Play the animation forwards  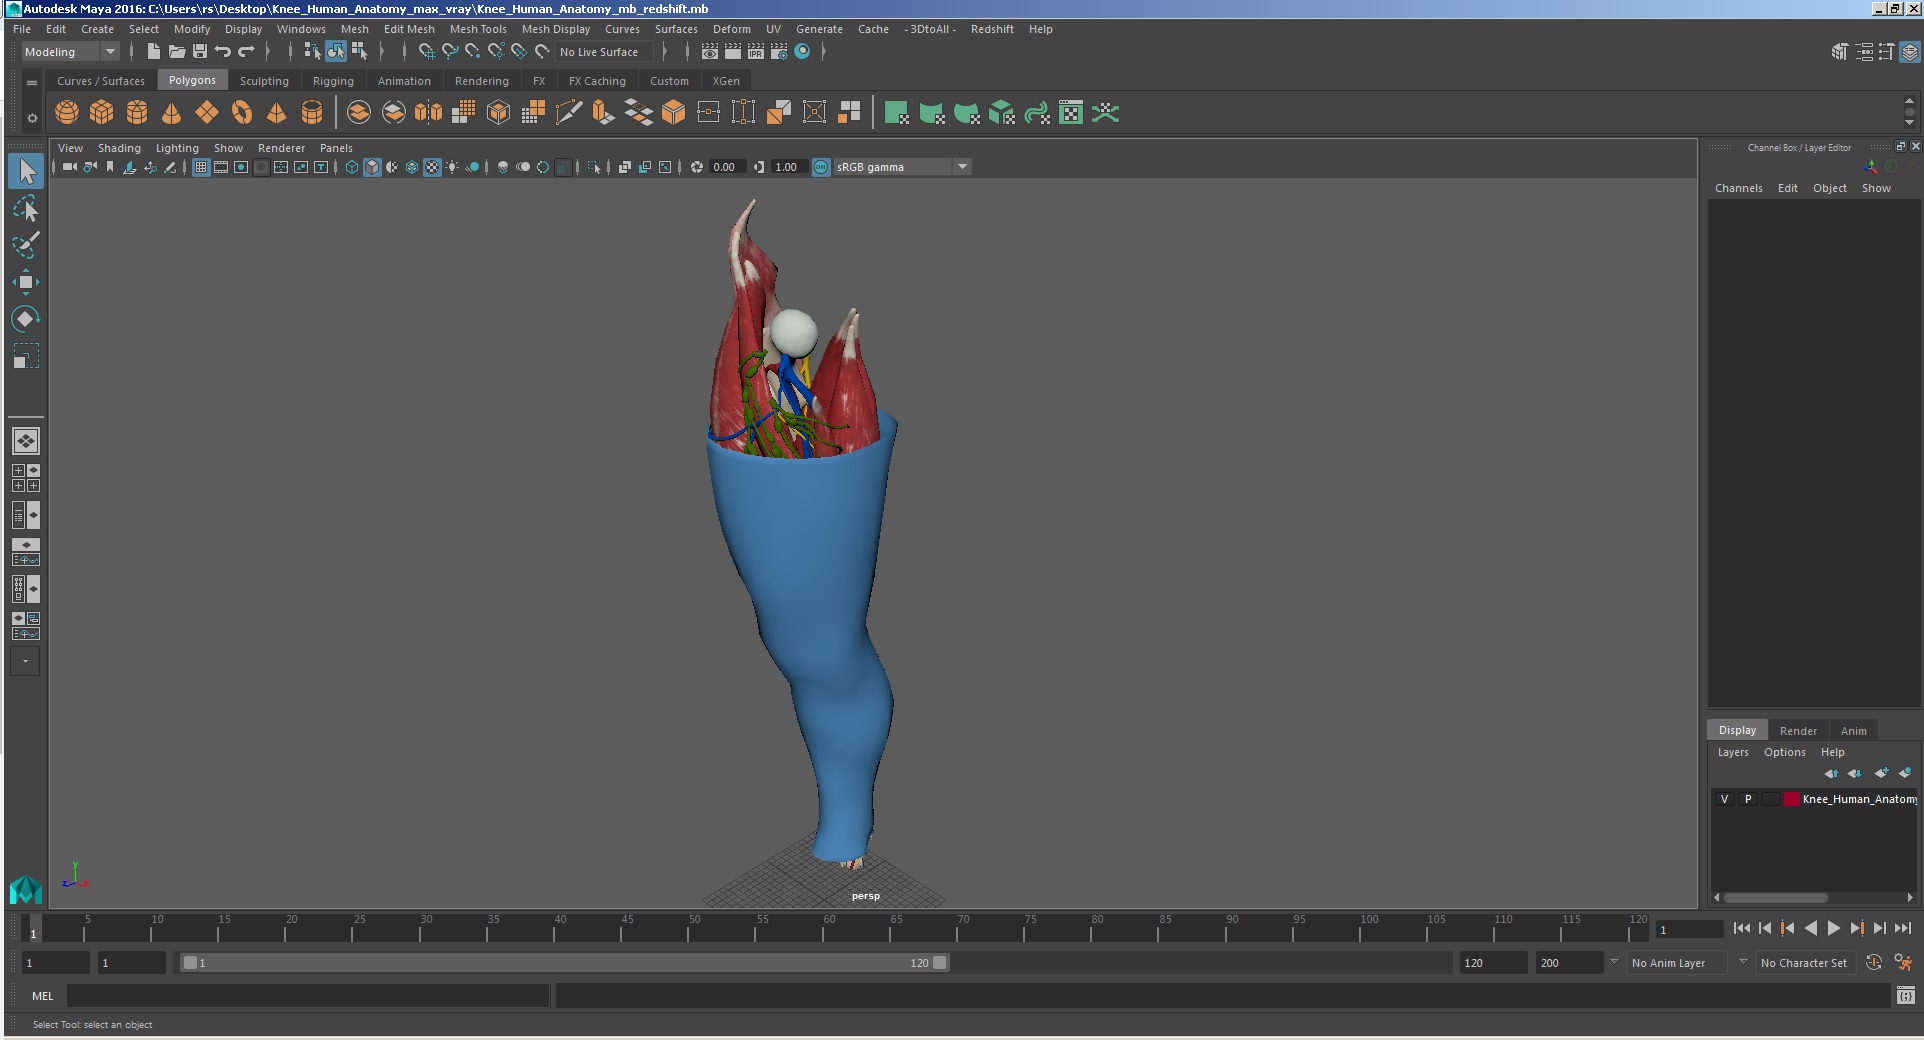[x=1834, y=929]
